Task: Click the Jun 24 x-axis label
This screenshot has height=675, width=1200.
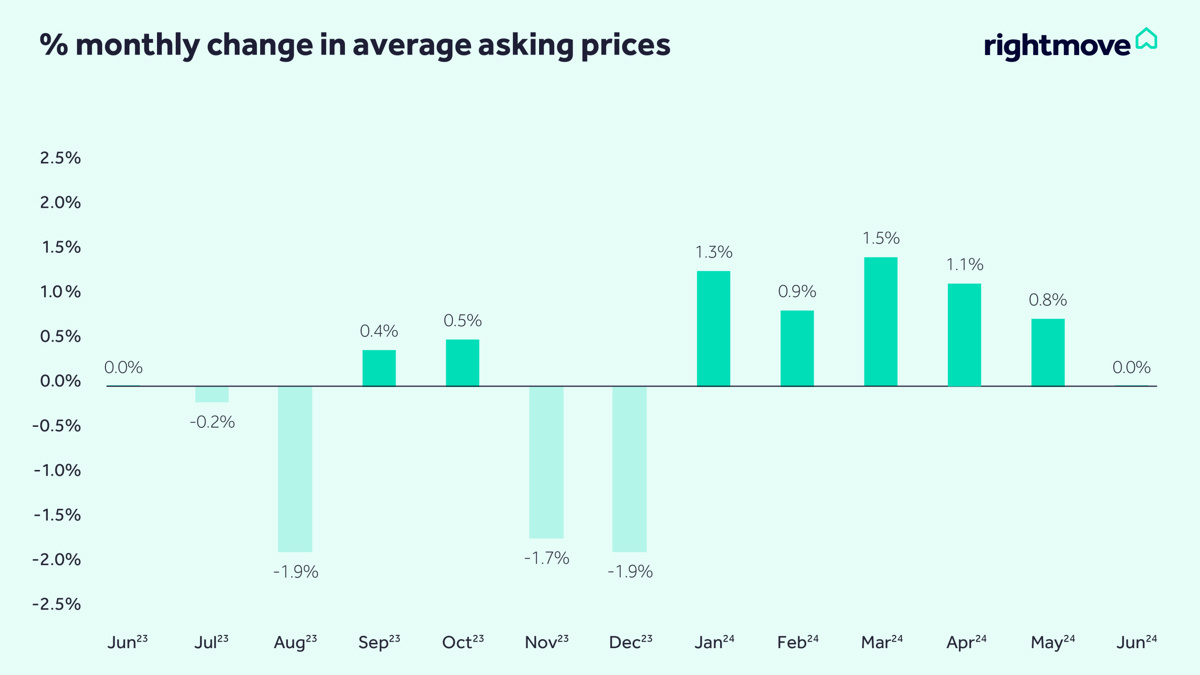Action: pos(1136,642)
